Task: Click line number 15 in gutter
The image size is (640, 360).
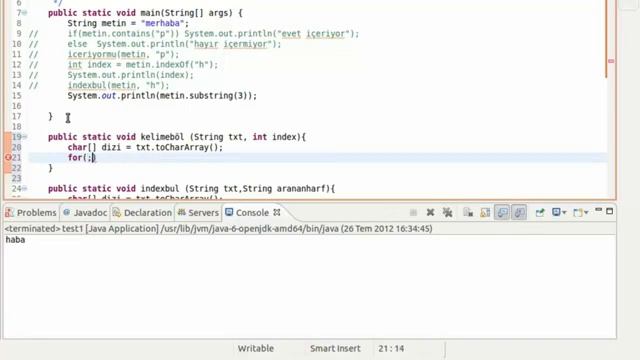Action: [16, 96]
